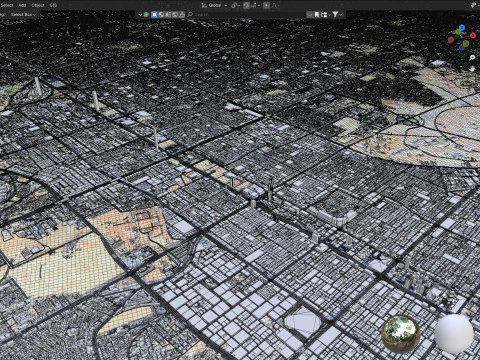
Task: Open the pivot point dropdown
Action: coord(236,5)
